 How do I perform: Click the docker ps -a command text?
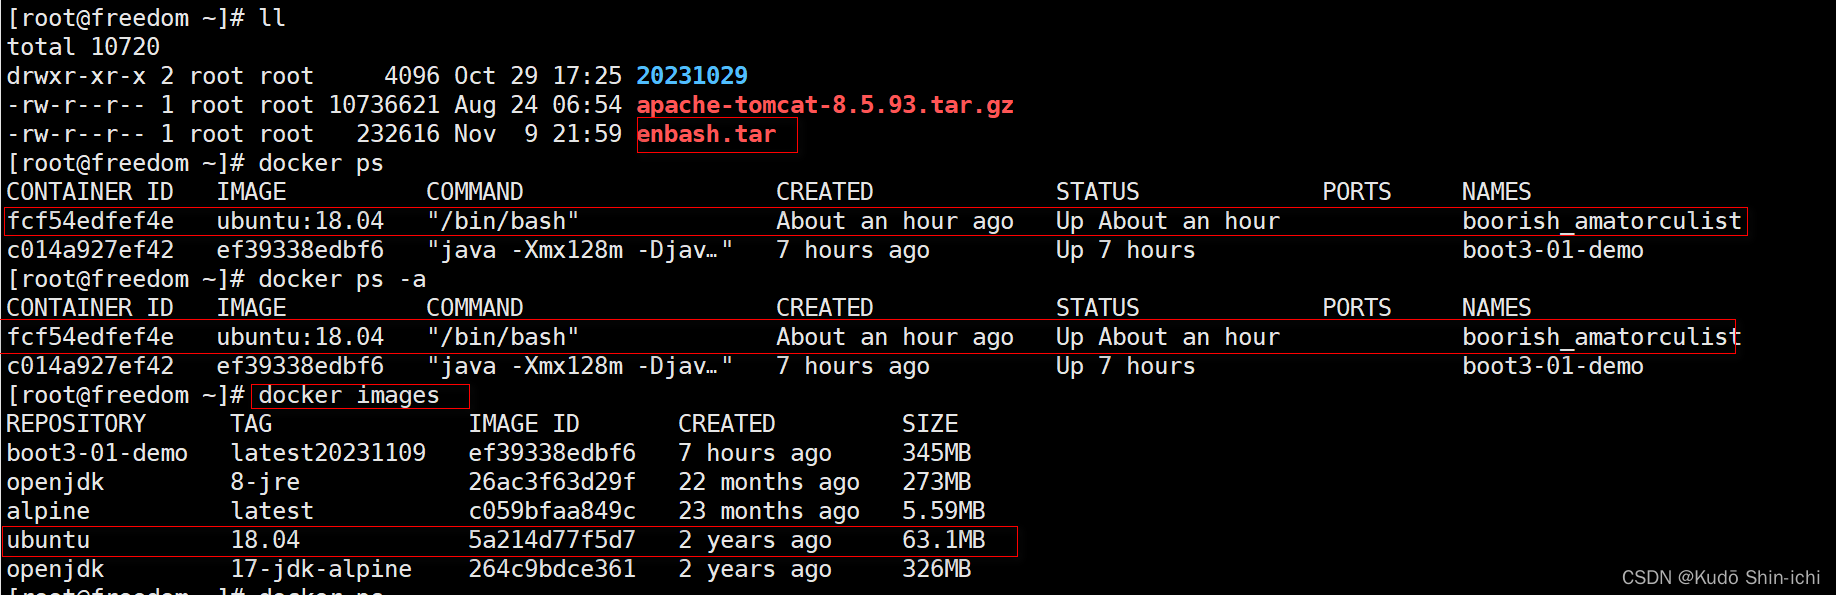[x=341, y=280]
